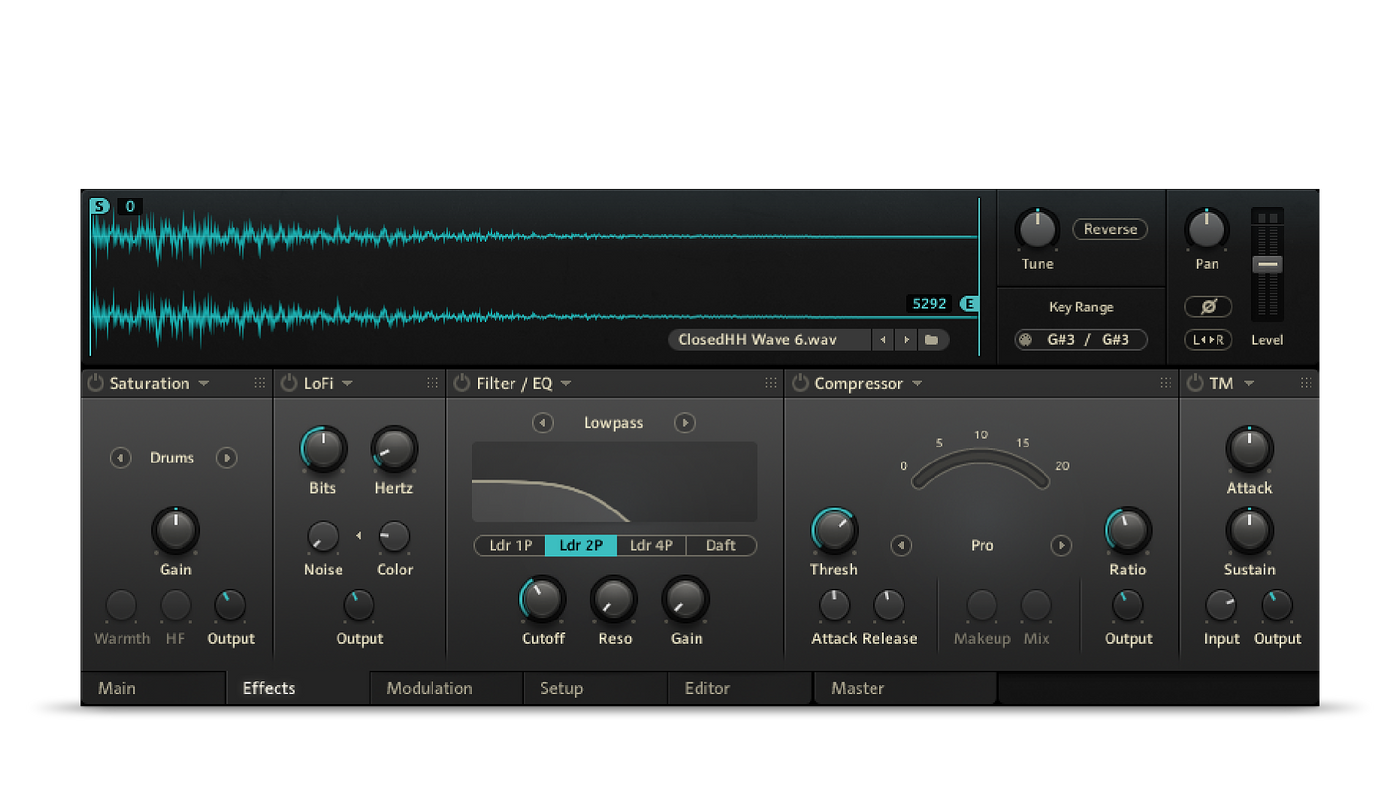The image size is (1400, 798).
Task: Click the filter Reso knob
Action: tap(614, 600)
